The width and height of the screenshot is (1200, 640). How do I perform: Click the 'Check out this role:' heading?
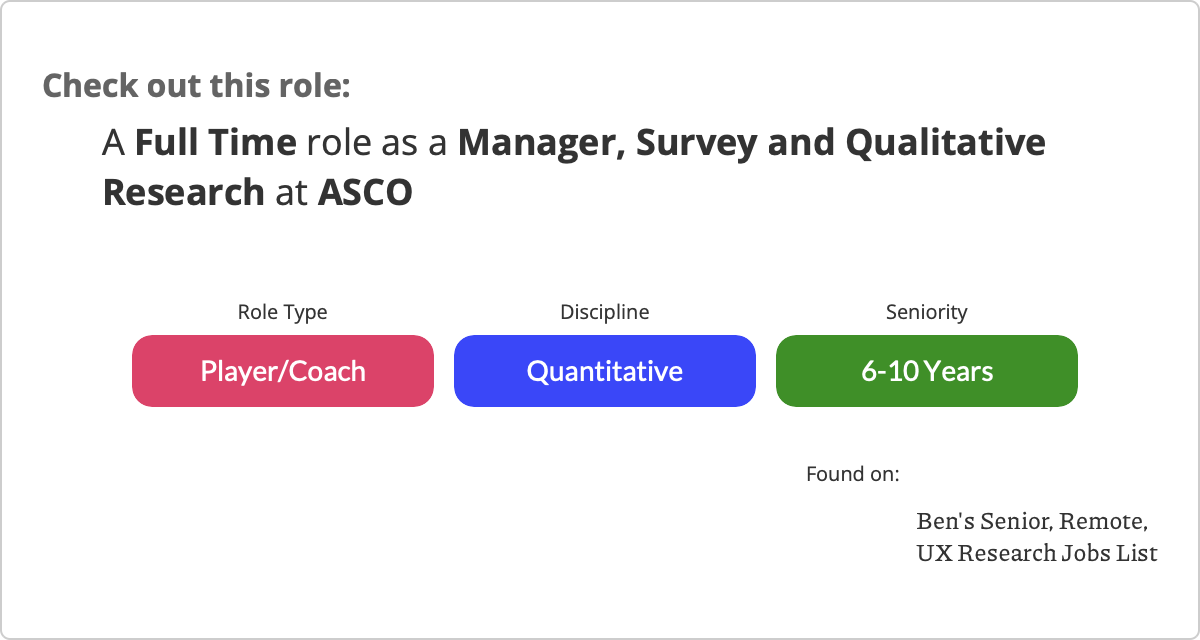pyautogui.click(x=196, y=85)
